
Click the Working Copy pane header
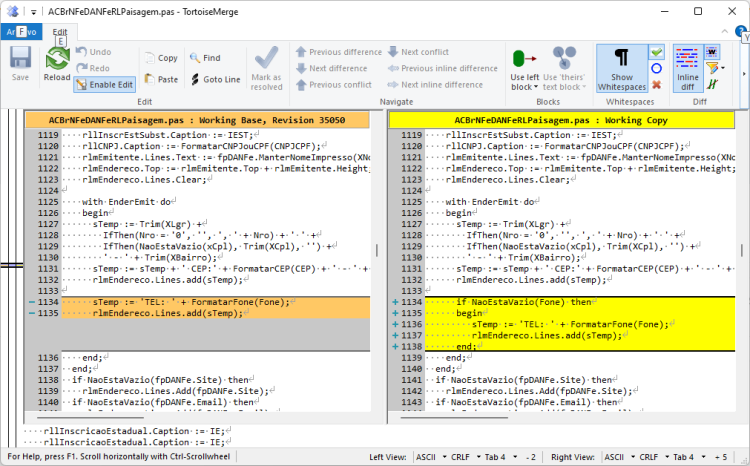pos(562,120)
